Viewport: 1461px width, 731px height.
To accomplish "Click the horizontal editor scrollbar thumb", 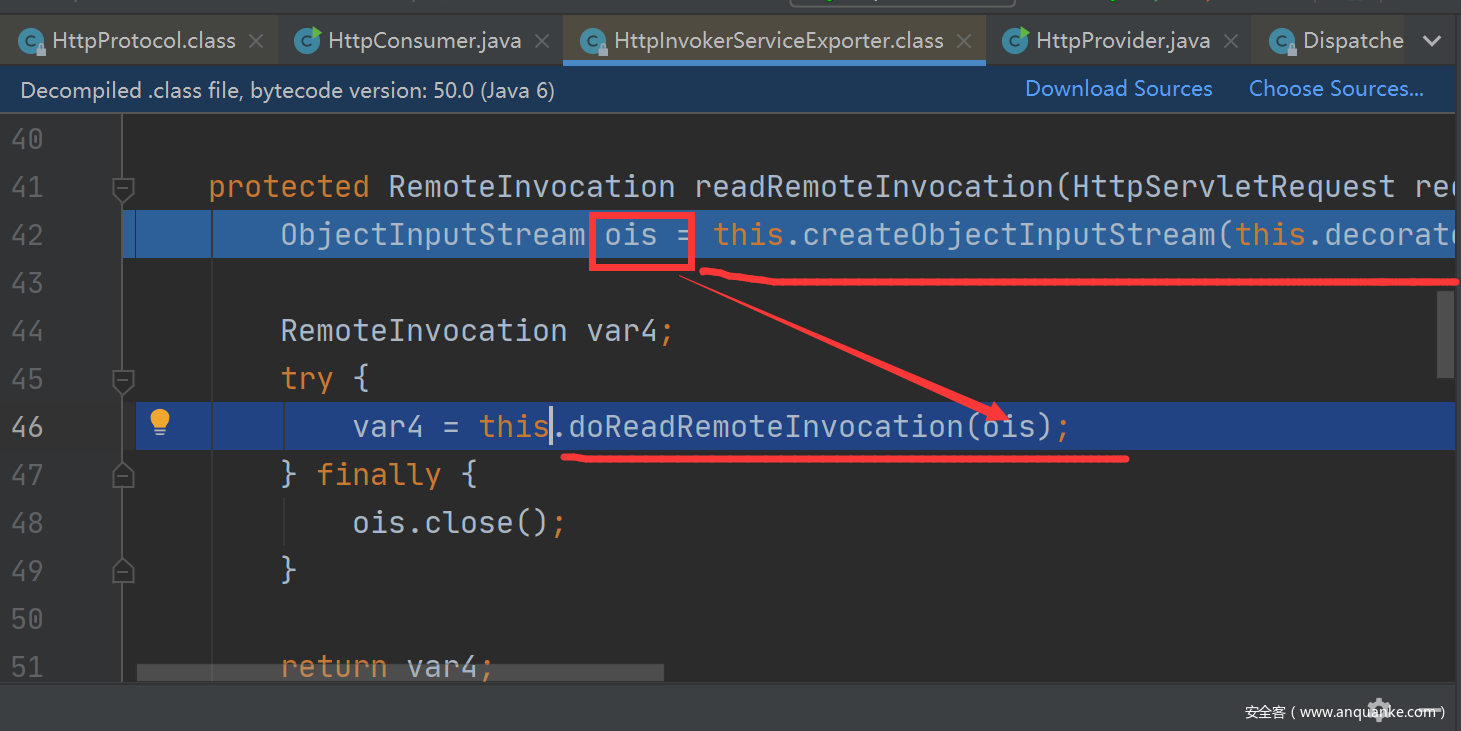I will [400, 674].
